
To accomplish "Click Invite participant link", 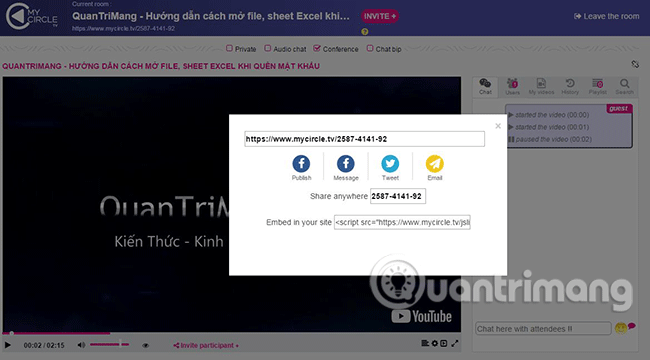I will point(206,345).
